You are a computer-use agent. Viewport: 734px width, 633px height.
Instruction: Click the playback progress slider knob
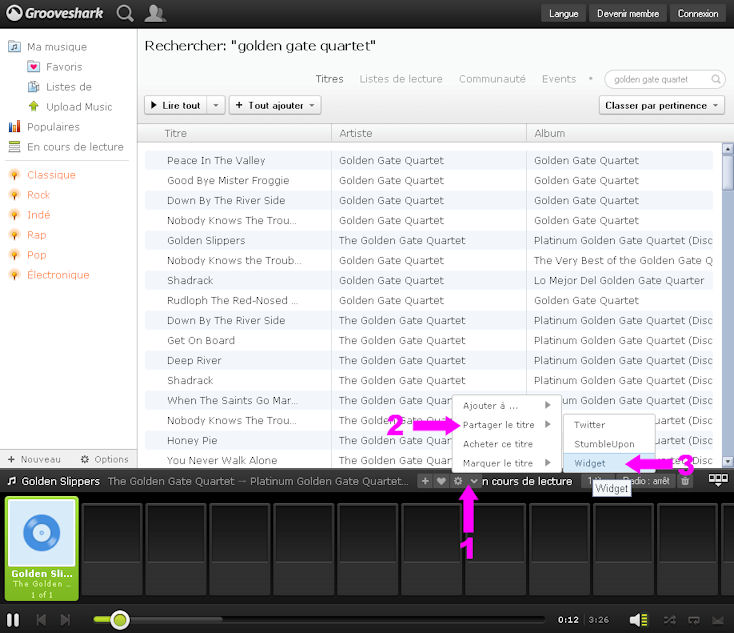coord(120,620)
